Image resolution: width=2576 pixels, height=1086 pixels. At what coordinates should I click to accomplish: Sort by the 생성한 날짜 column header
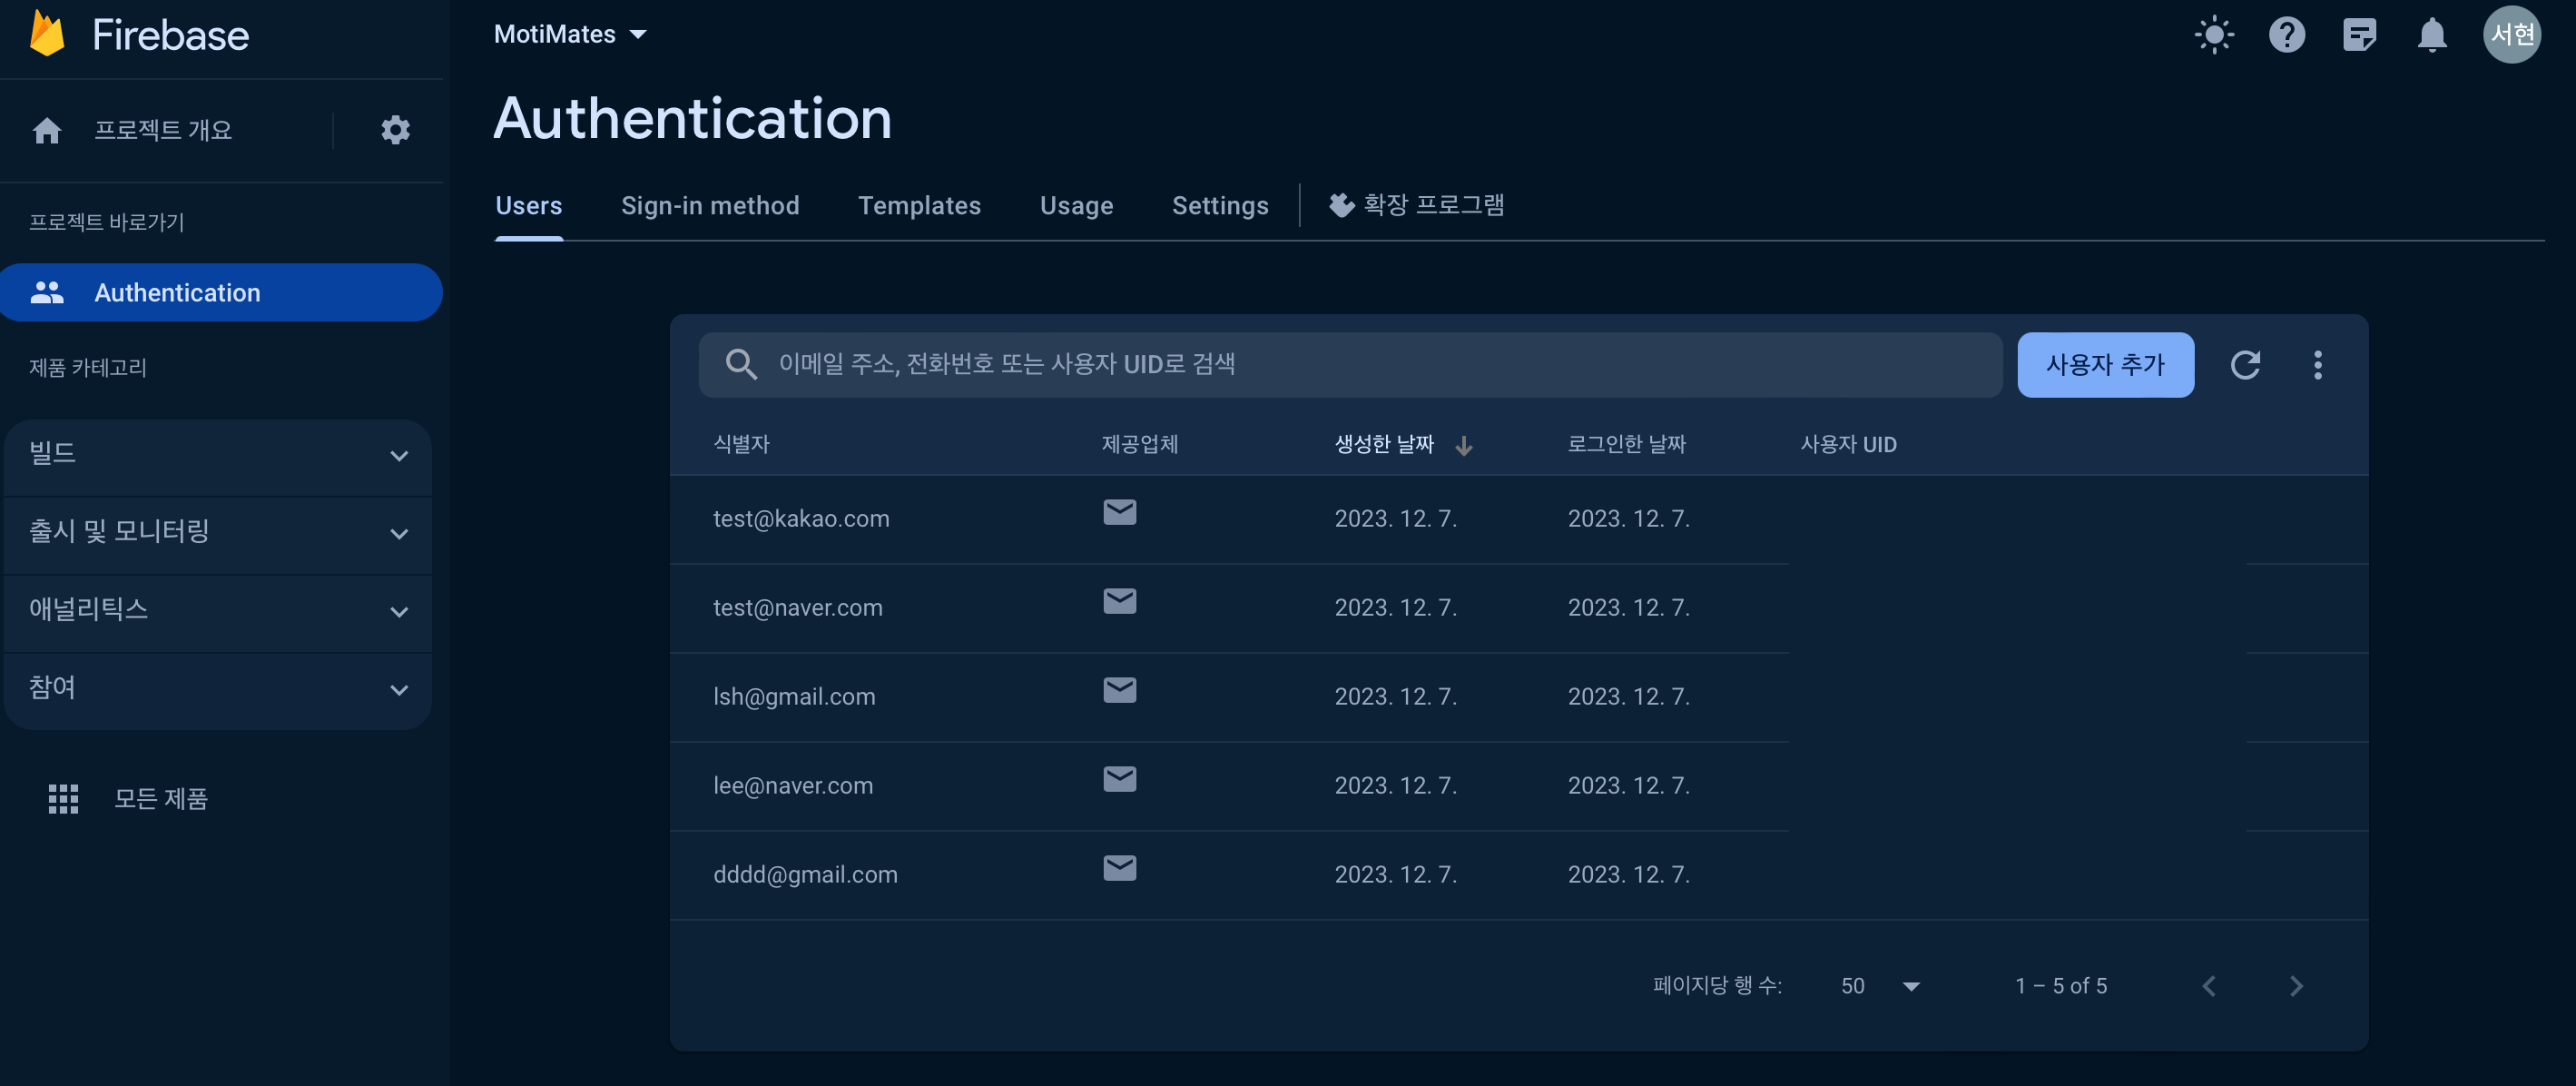tap(1383, 444)
